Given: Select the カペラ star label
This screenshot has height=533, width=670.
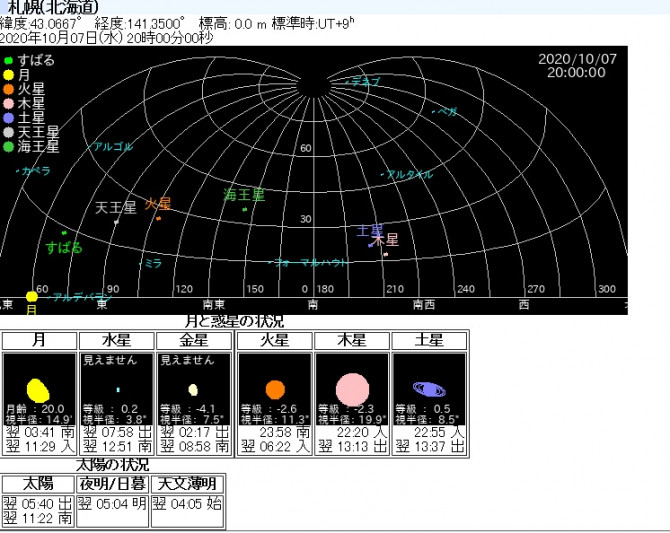Looking at the screenshot, I should pos(36,171).
